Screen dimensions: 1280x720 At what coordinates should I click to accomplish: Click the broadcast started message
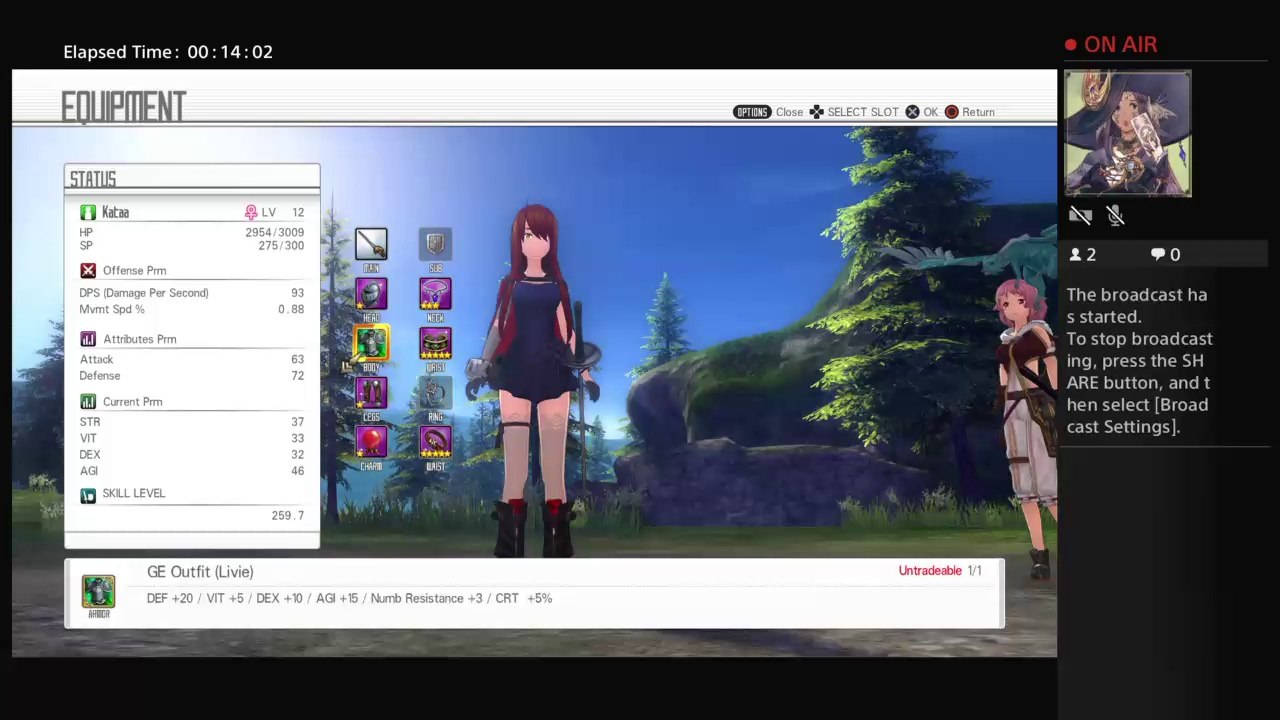1139,360
